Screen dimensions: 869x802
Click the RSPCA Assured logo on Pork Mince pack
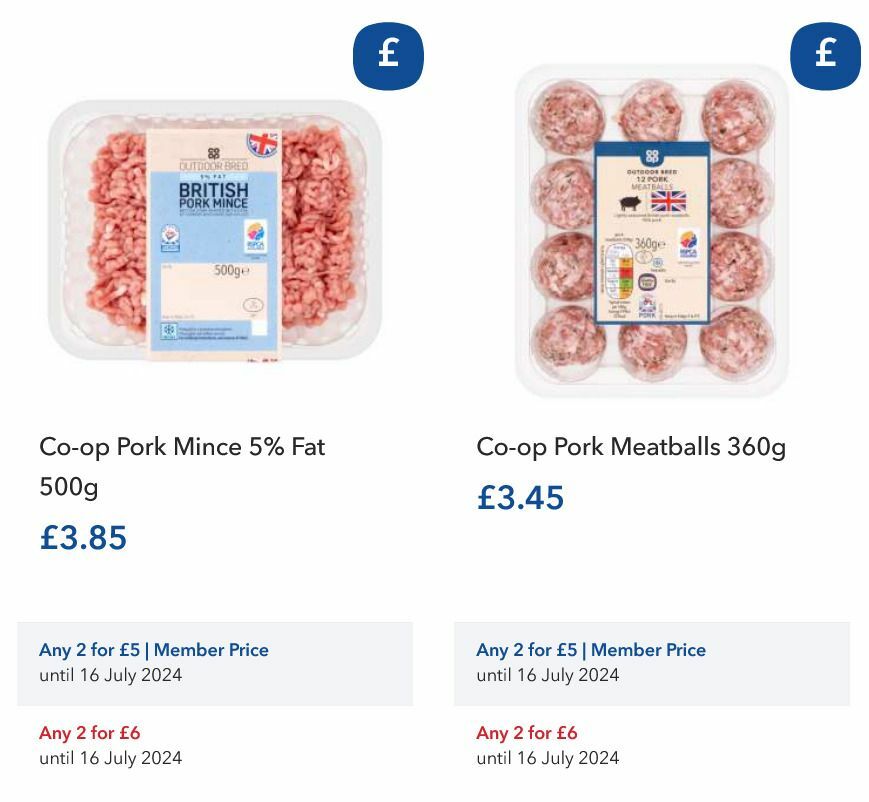(x=255, y=235)
